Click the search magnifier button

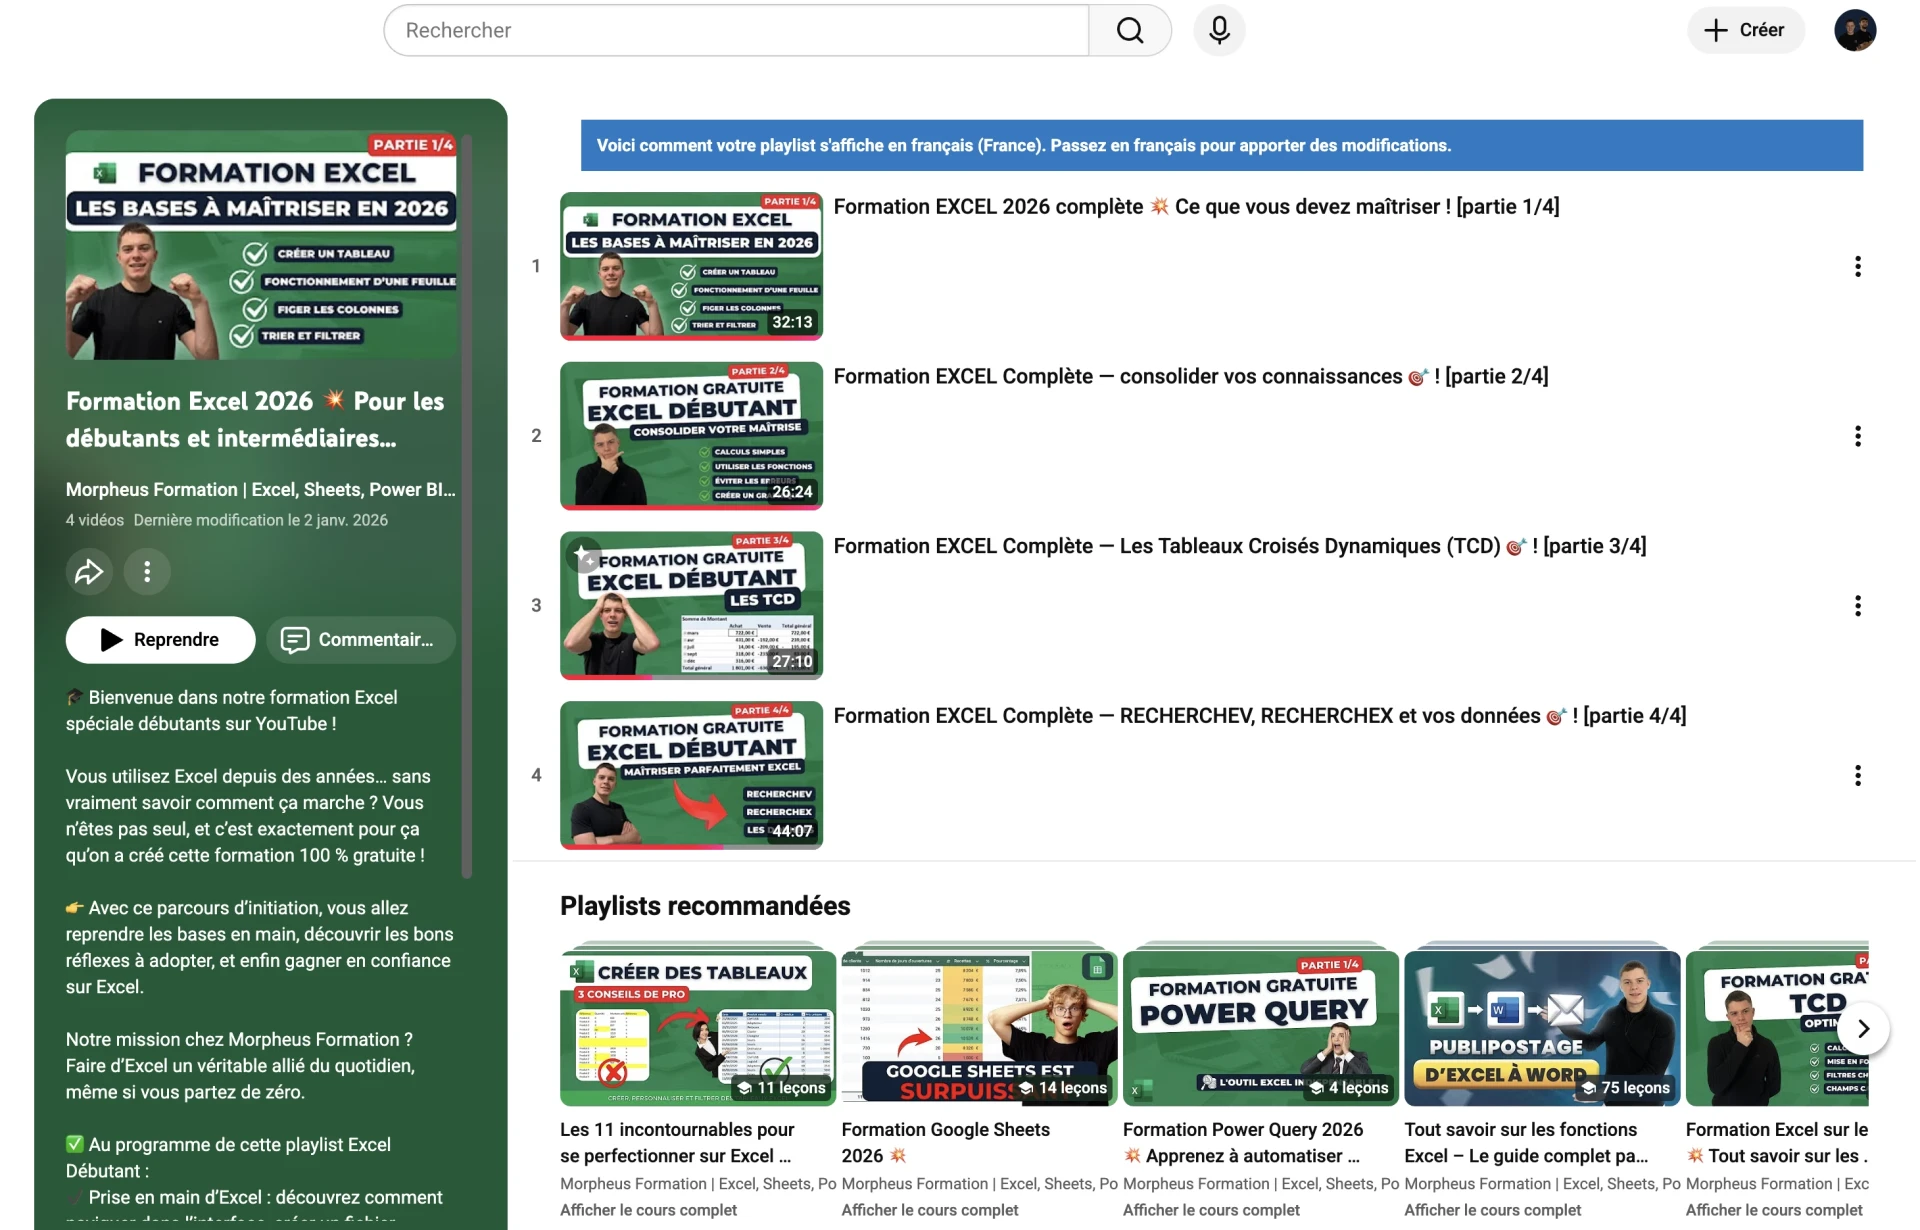1130,30
